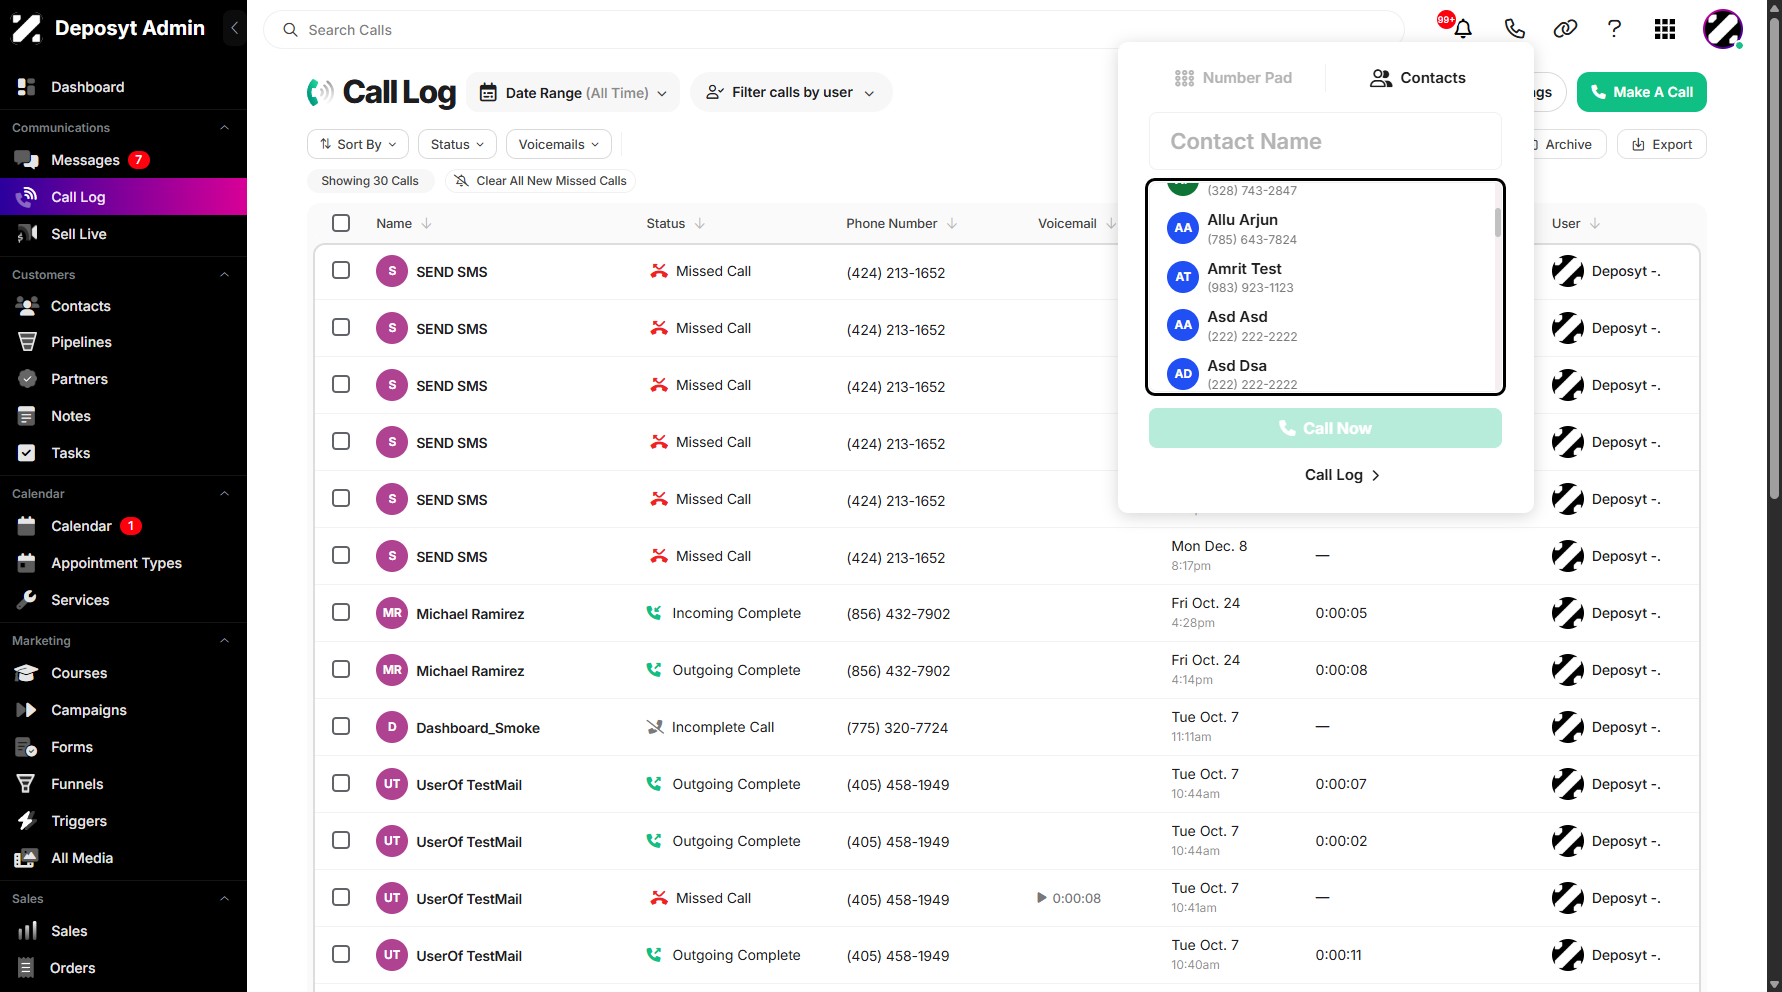Check the UserOf TestMail Missed Call row
The height and width of the screenshot is (992, 1782).
click(x=341, y=897)
